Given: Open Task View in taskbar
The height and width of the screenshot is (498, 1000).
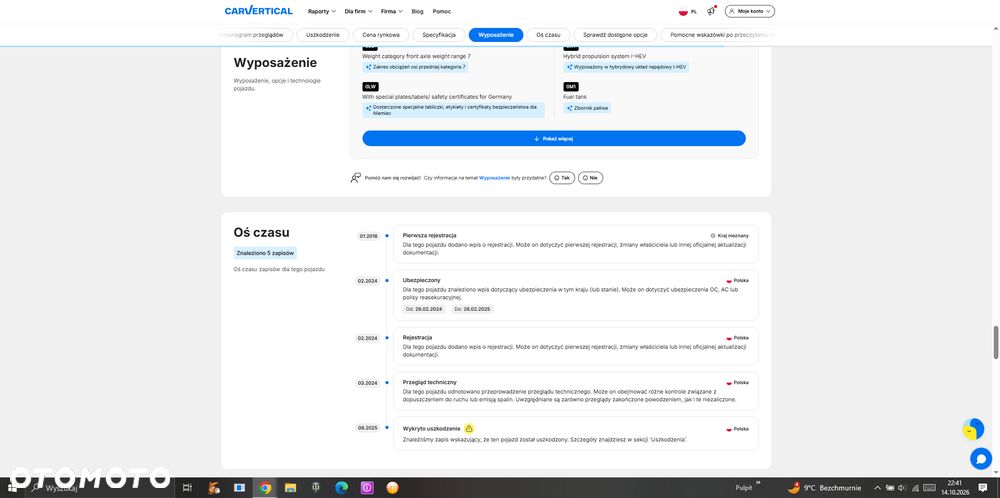Looking at the screenshot, I should coord(187,488).
